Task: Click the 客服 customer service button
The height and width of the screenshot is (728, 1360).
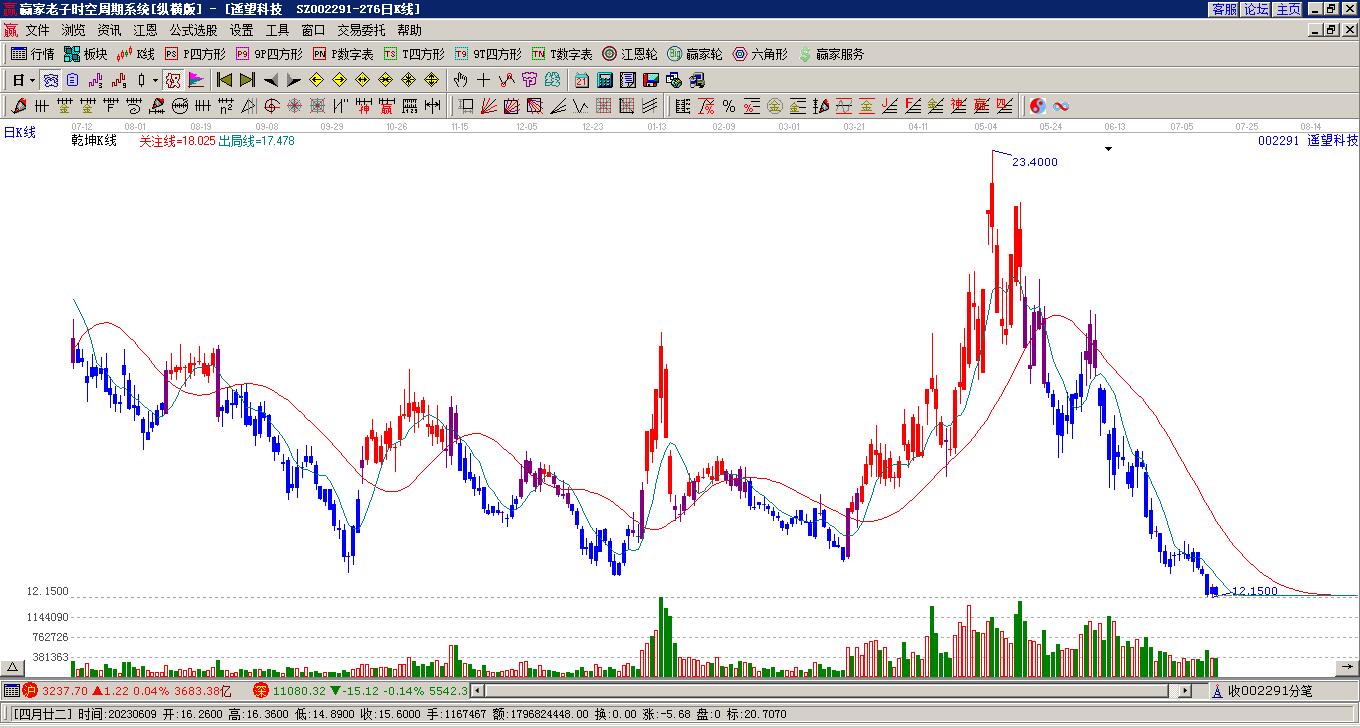Action: tap(1224, 9)
